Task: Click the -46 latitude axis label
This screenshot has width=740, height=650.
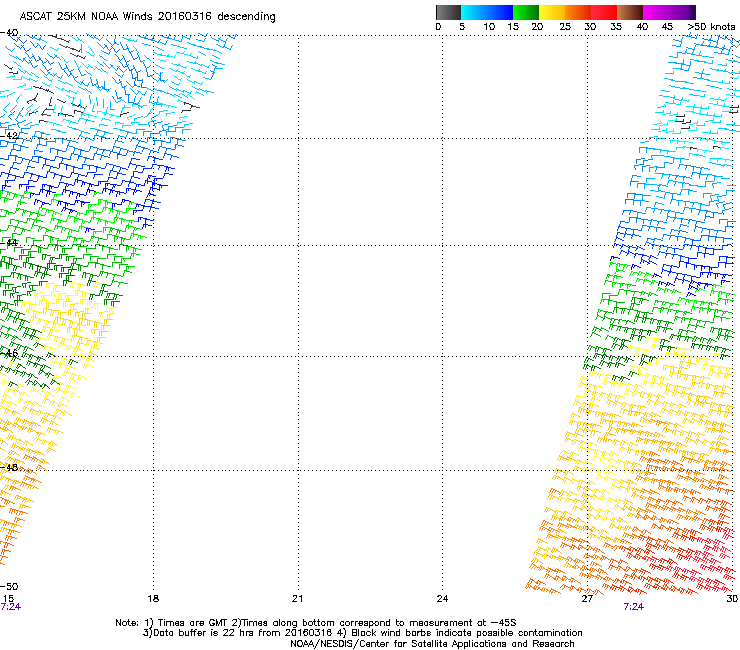Action: click(x=9, y=353)
